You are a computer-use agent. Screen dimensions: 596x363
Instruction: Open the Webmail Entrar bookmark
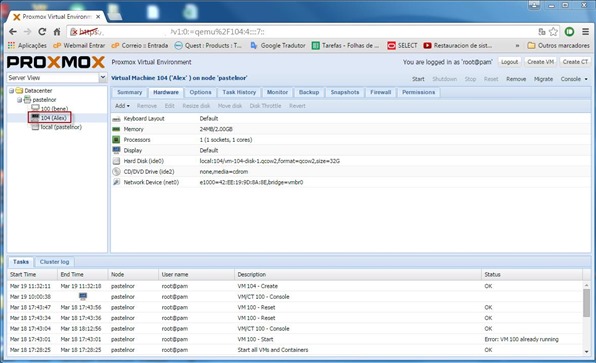click(x=79, y=46)
